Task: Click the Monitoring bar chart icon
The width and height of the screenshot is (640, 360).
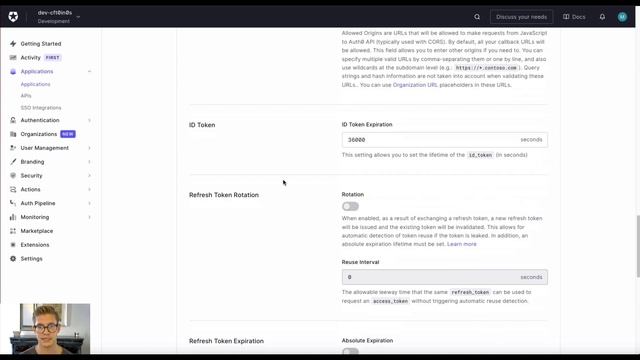Action: pos(13,217)
